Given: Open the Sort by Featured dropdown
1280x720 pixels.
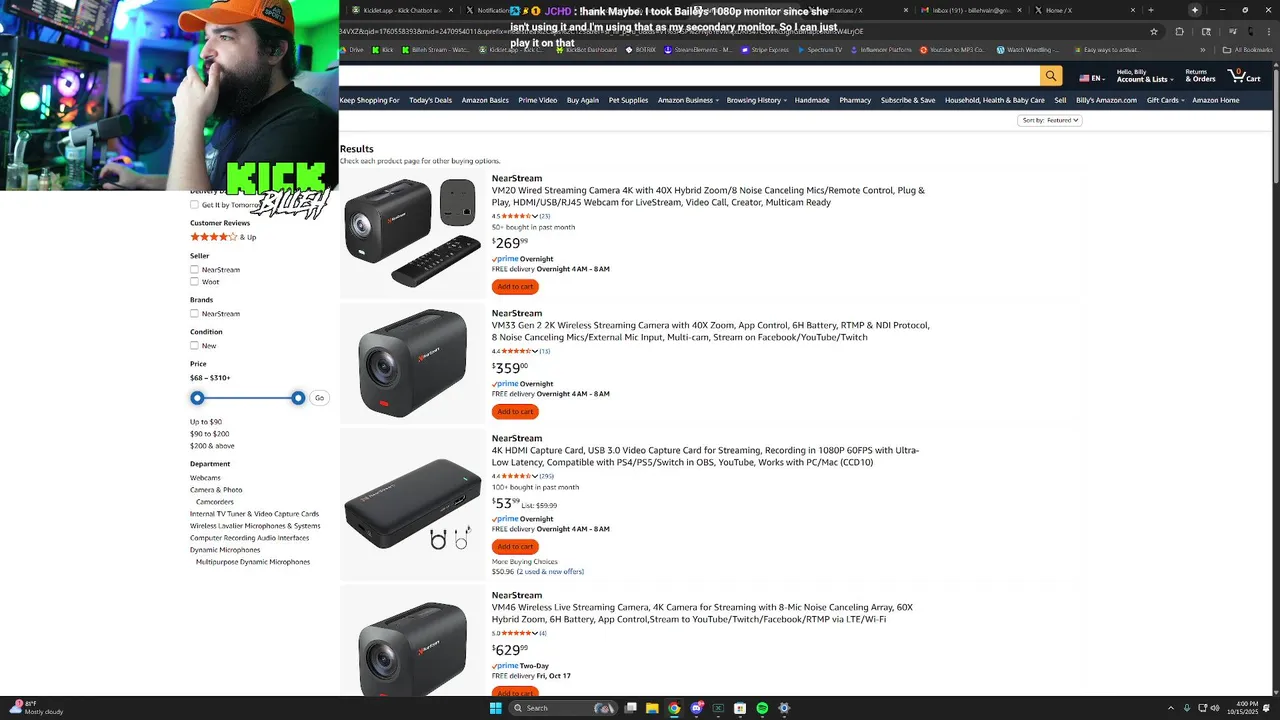Looking at the screenshot, I should [x=1050, y=120].
